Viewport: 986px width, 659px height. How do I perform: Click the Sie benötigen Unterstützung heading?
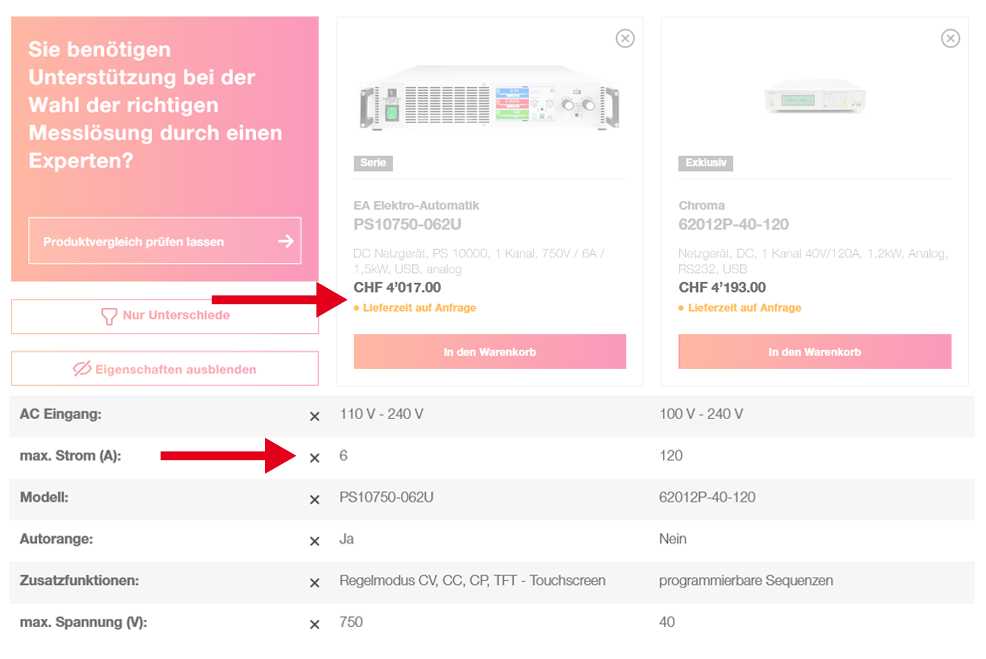(155, 105)
